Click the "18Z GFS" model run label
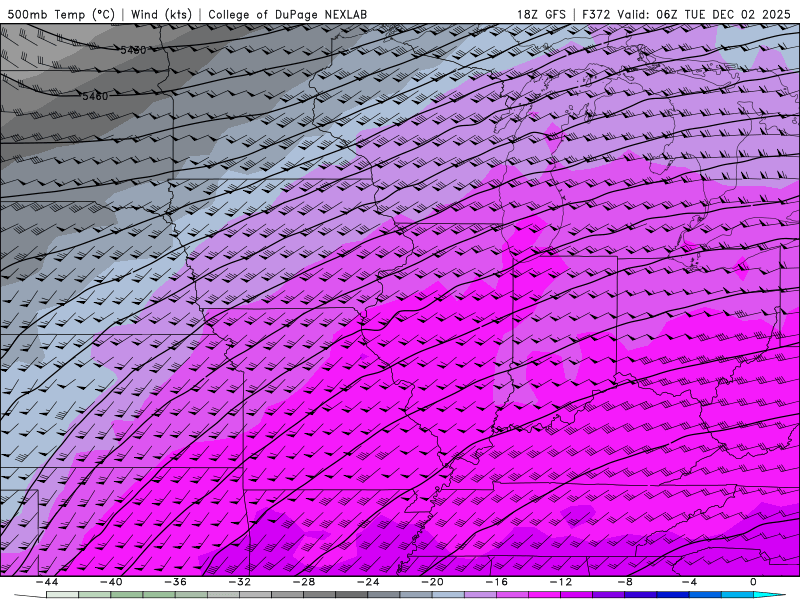 pos(541,14)
